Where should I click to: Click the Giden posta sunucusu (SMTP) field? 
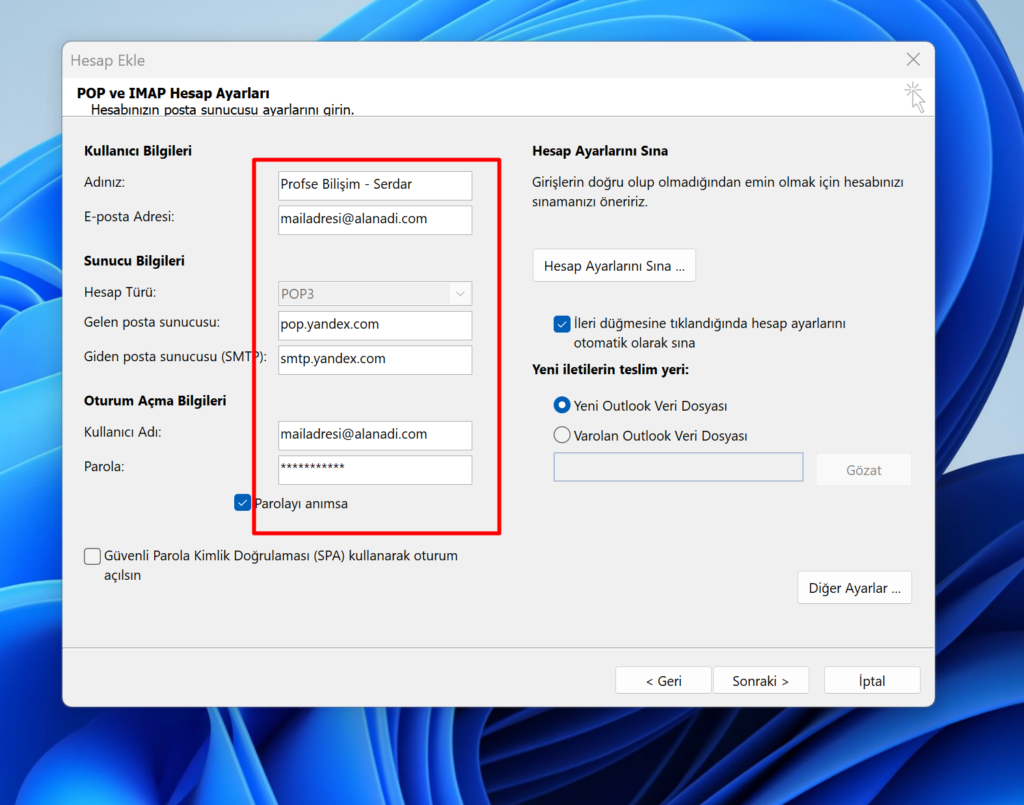tap(375, 360)
